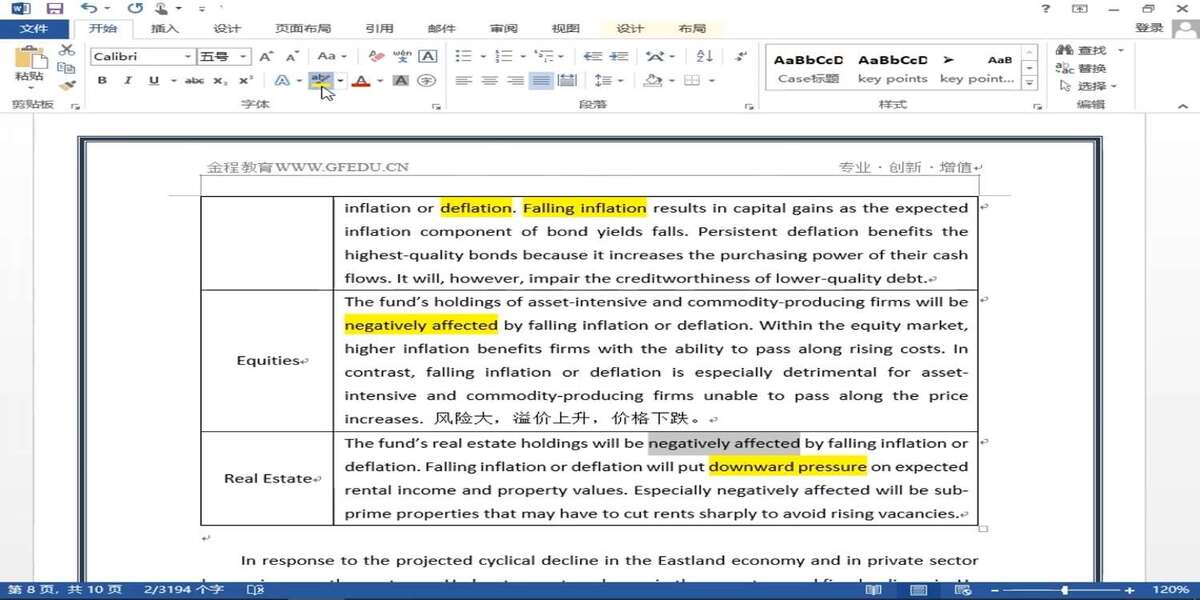This screenshot has width=1200, height=600.
Task: Click the Sort A-Z icon
Action: click(704, 57)
